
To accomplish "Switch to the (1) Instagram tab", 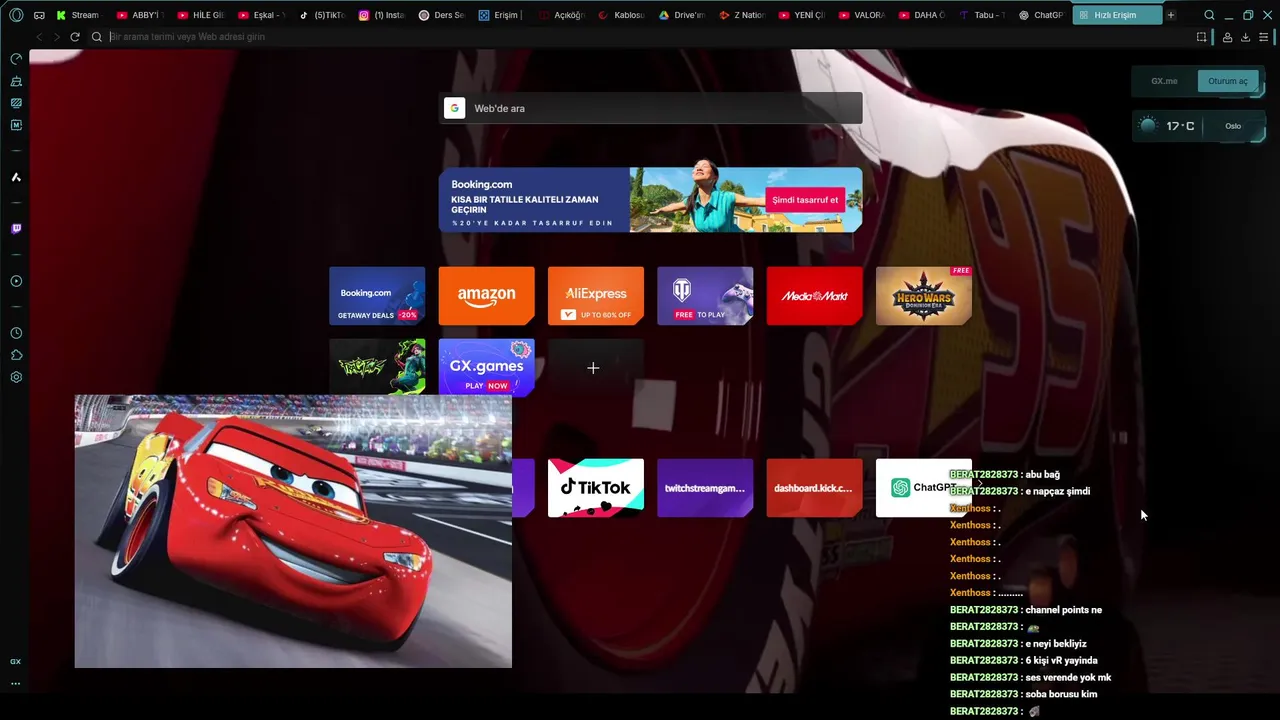I will tap(381, 15).
